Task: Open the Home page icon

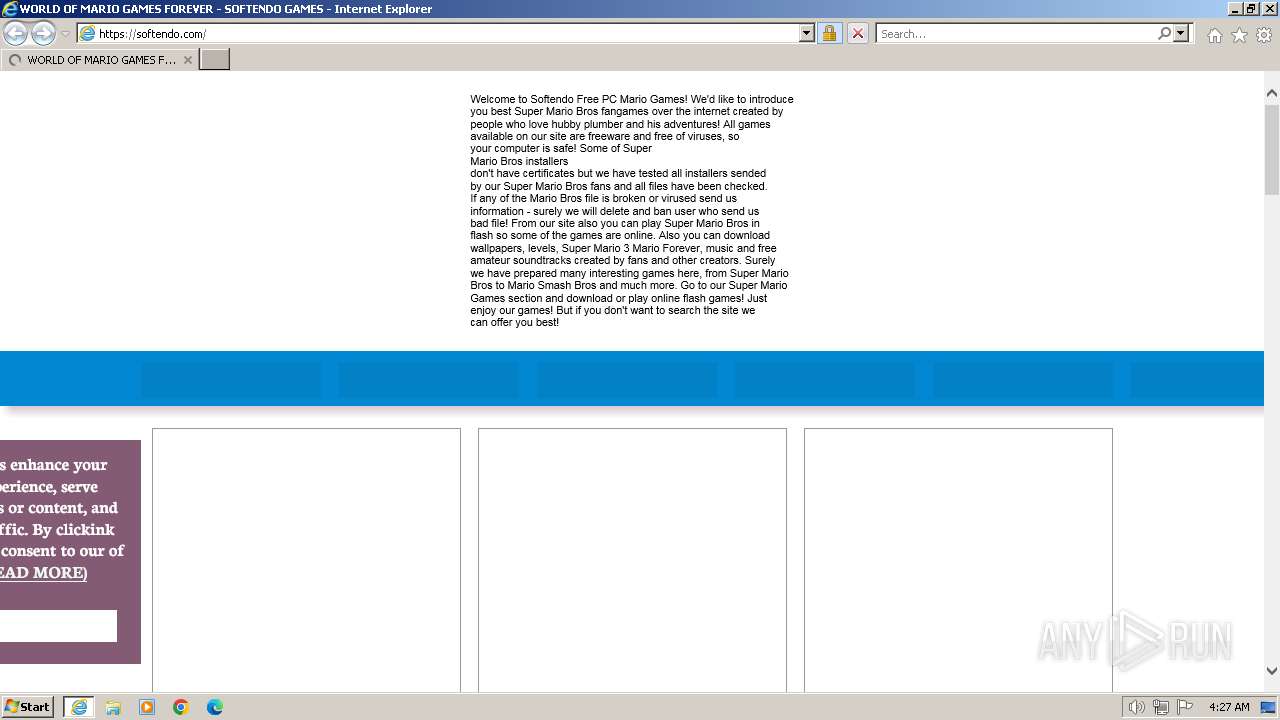Action: (x=1214, y=35)
